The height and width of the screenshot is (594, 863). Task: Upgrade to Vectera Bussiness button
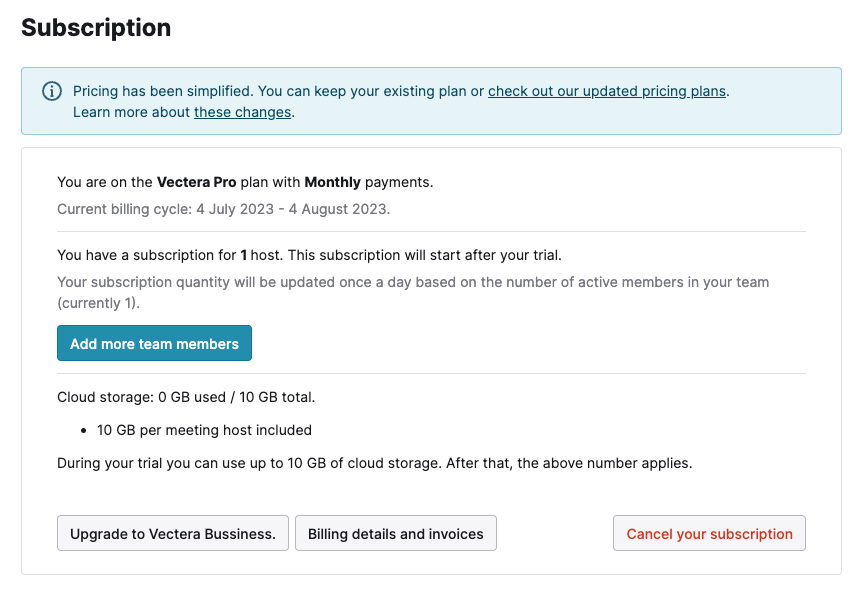click(173, 533)
